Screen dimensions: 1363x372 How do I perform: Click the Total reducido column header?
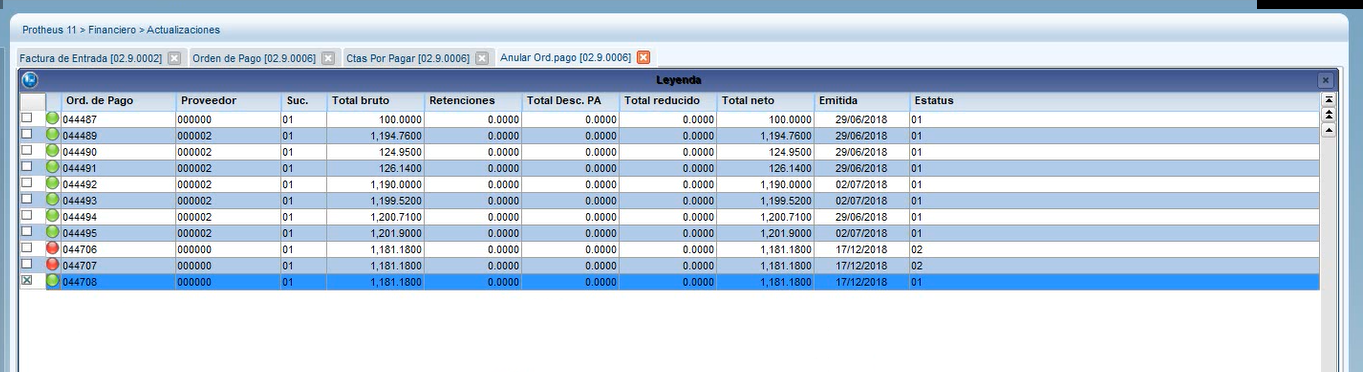(x=669, y=101)
